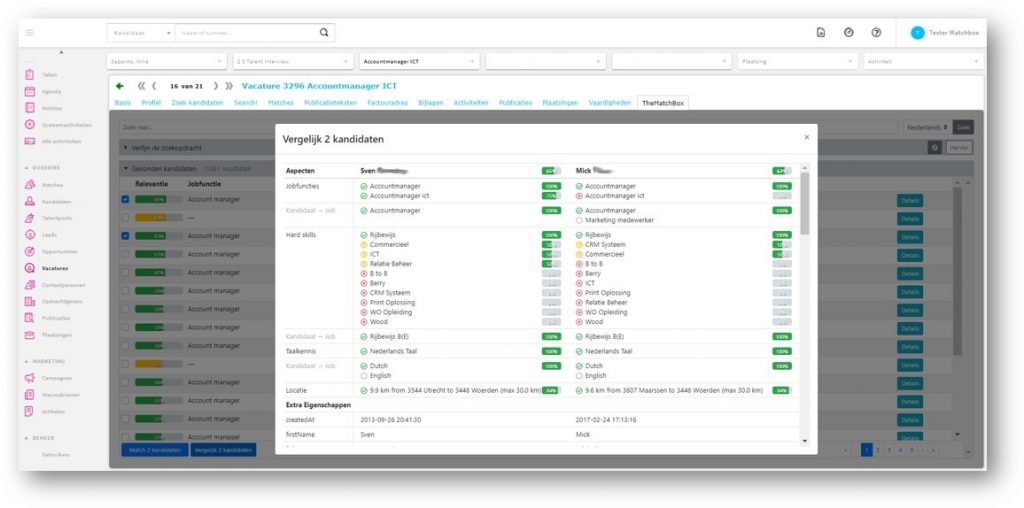Screen dimensions: 1024x508
Task: Click Details on the first result row
Action: click(910, 200)
